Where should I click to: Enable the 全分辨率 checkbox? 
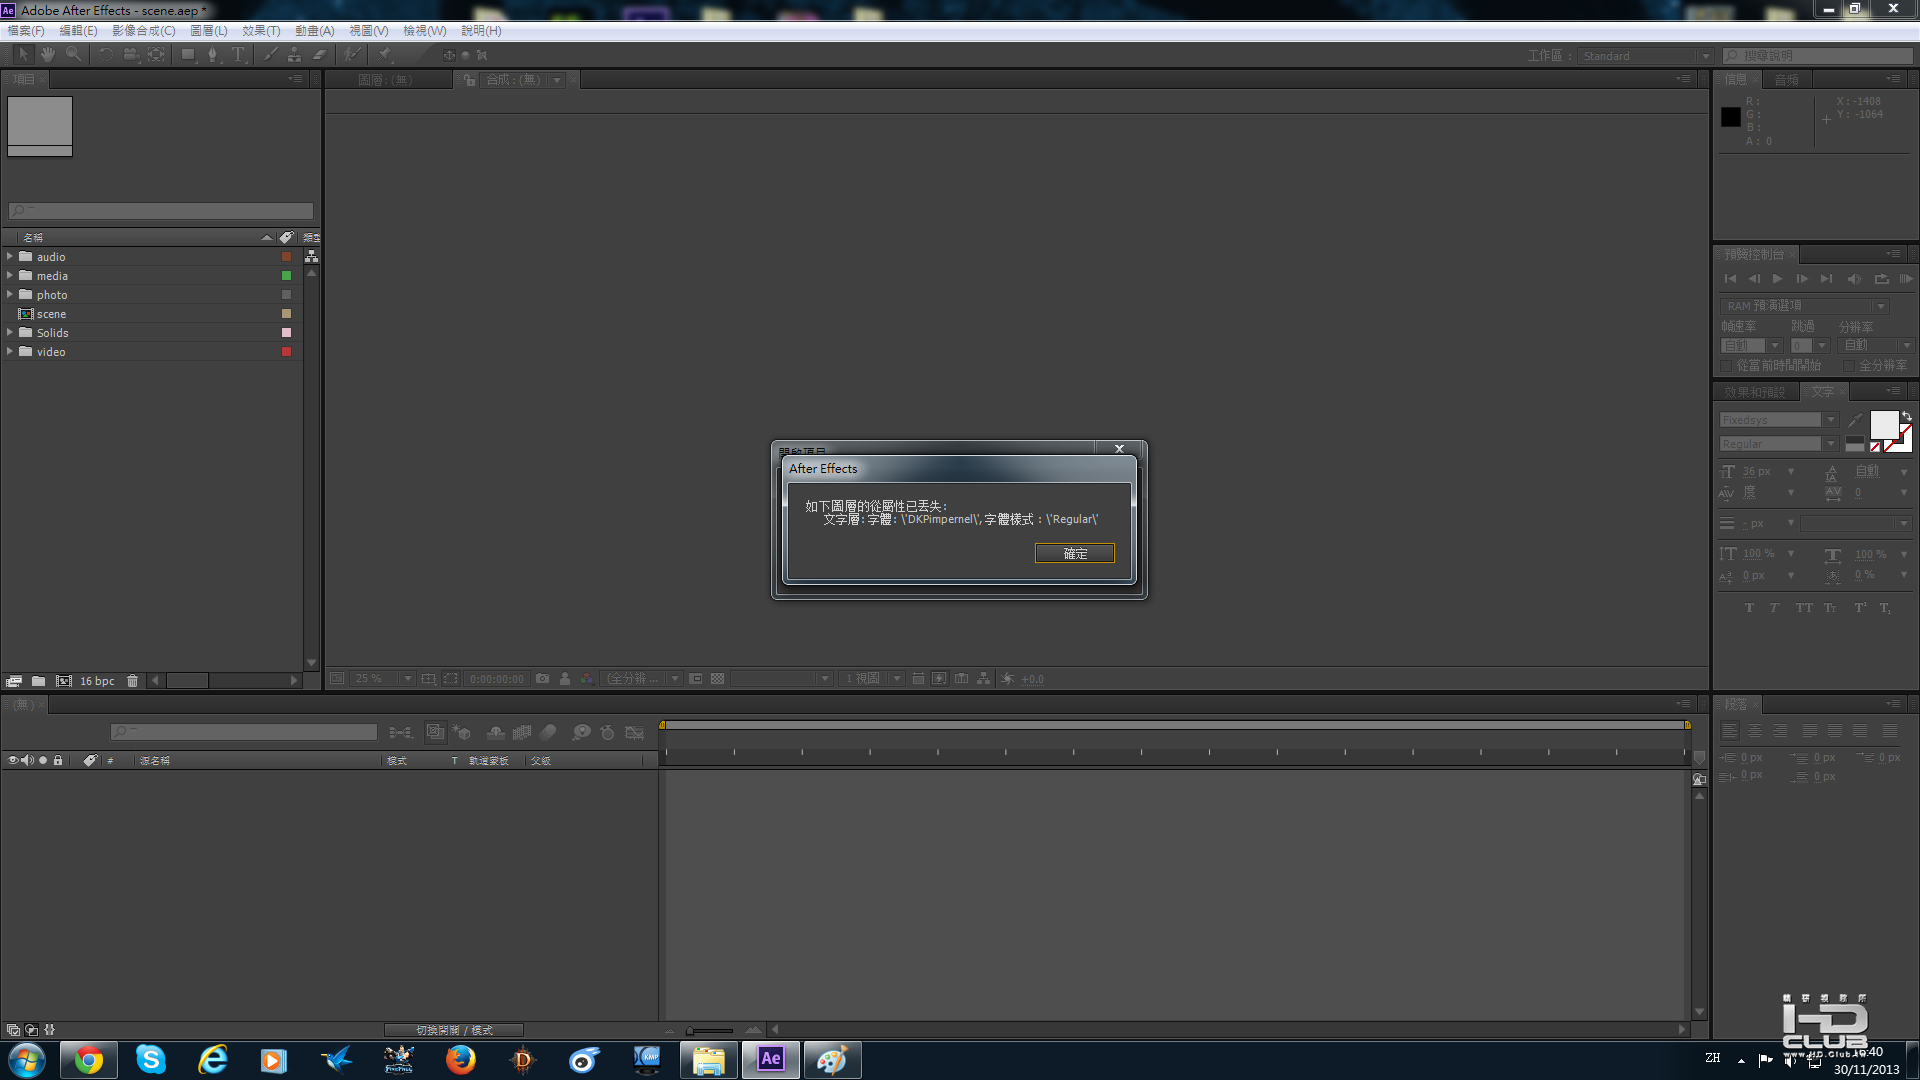[x=1849, y=366]
